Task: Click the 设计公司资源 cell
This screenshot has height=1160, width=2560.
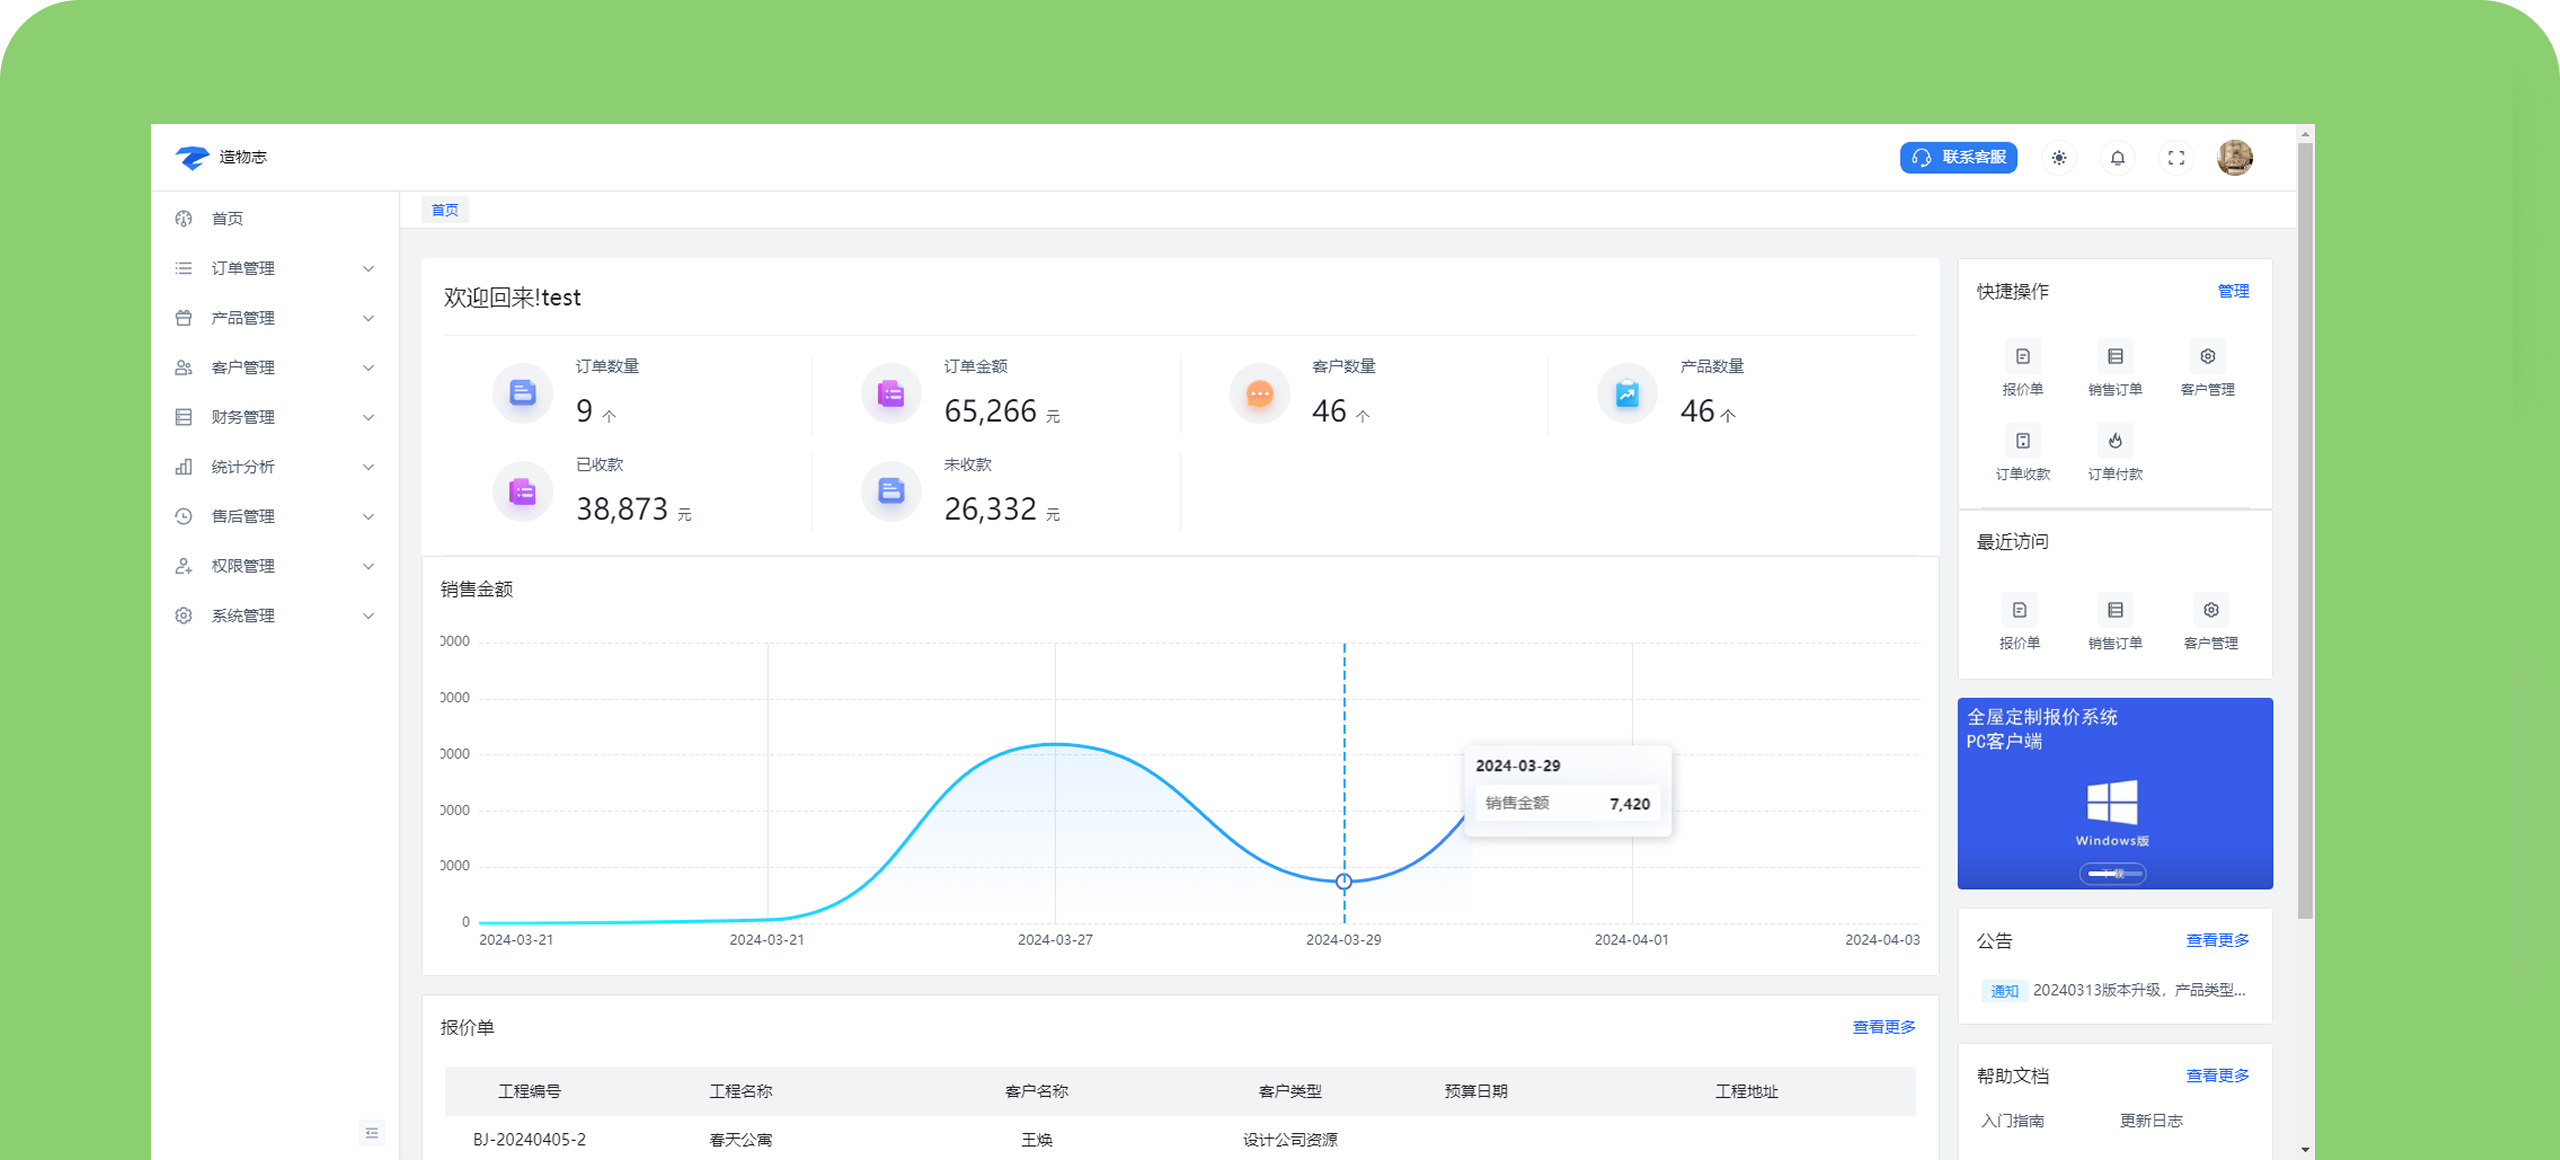Action: (x=1290, y=1140)
